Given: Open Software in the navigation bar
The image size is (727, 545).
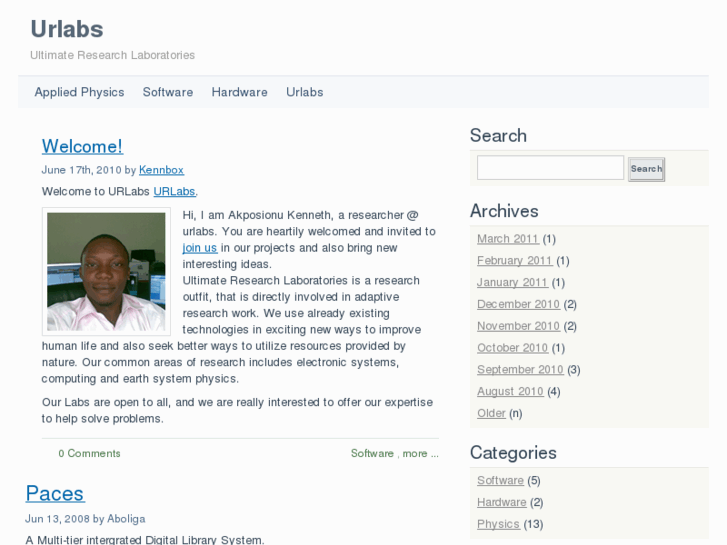Looking at the screenshot, I should click(x=168, y=92).
